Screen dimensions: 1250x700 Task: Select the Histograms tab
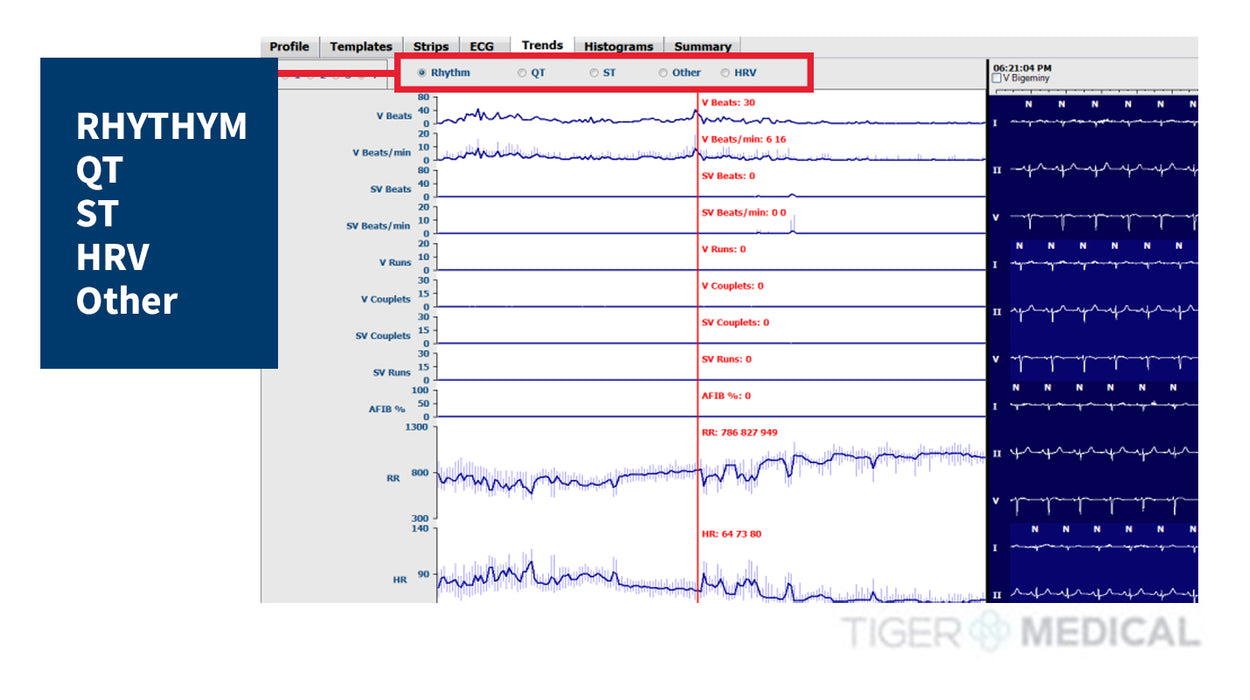[618, 47]
